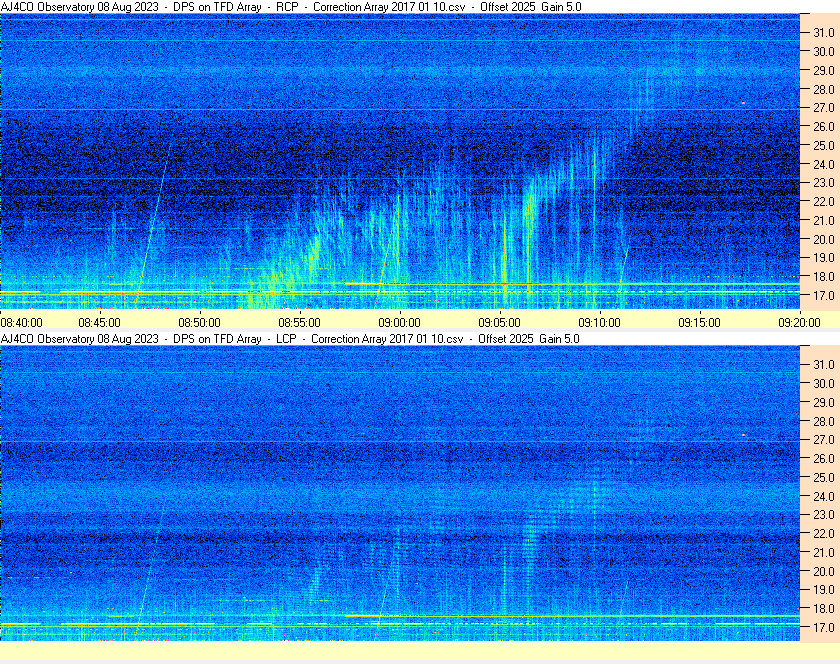Viewport: 840px width, 664px height.
Task: Click the 20.0 frequency label in RCP panel
Action: point(823,240)
